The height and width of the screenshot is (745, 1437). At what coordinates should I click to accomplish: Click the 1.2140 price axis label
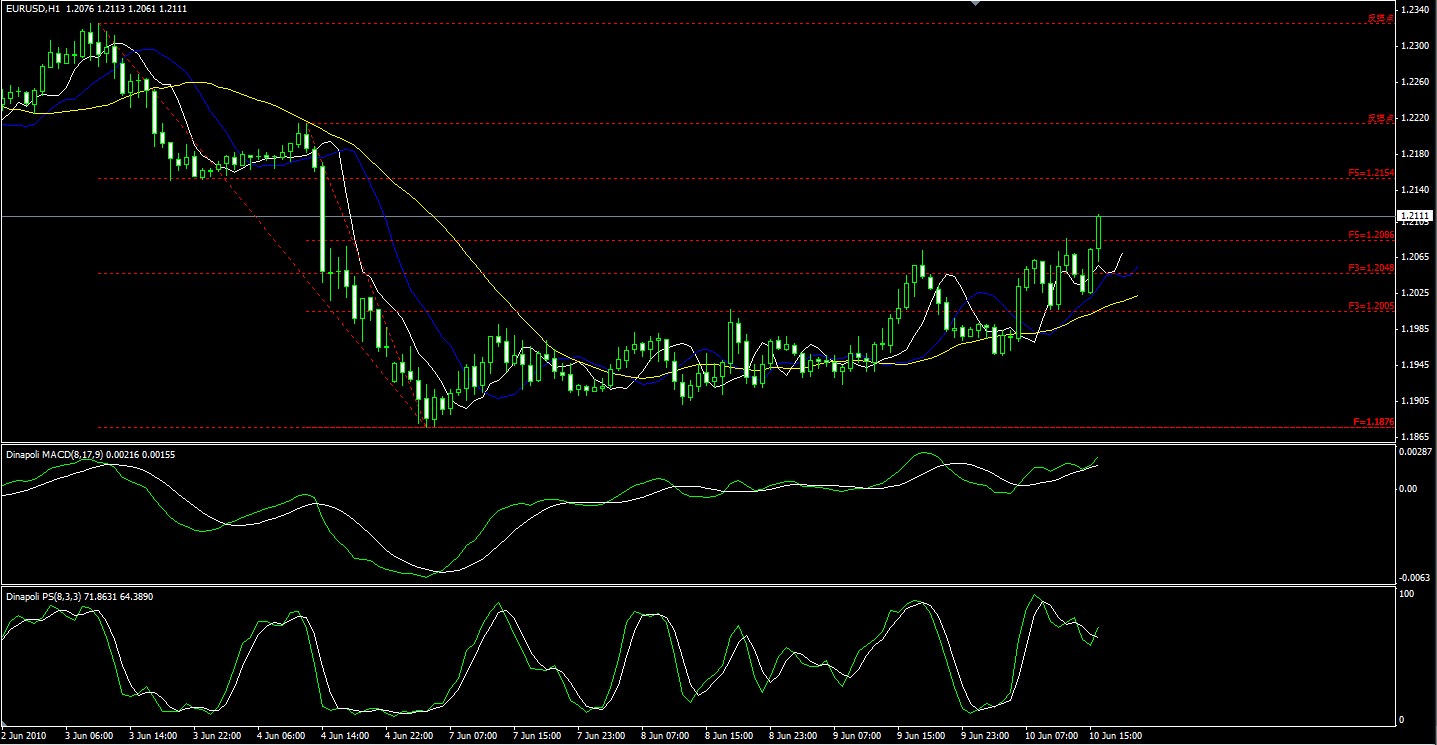pos(1415,190)
